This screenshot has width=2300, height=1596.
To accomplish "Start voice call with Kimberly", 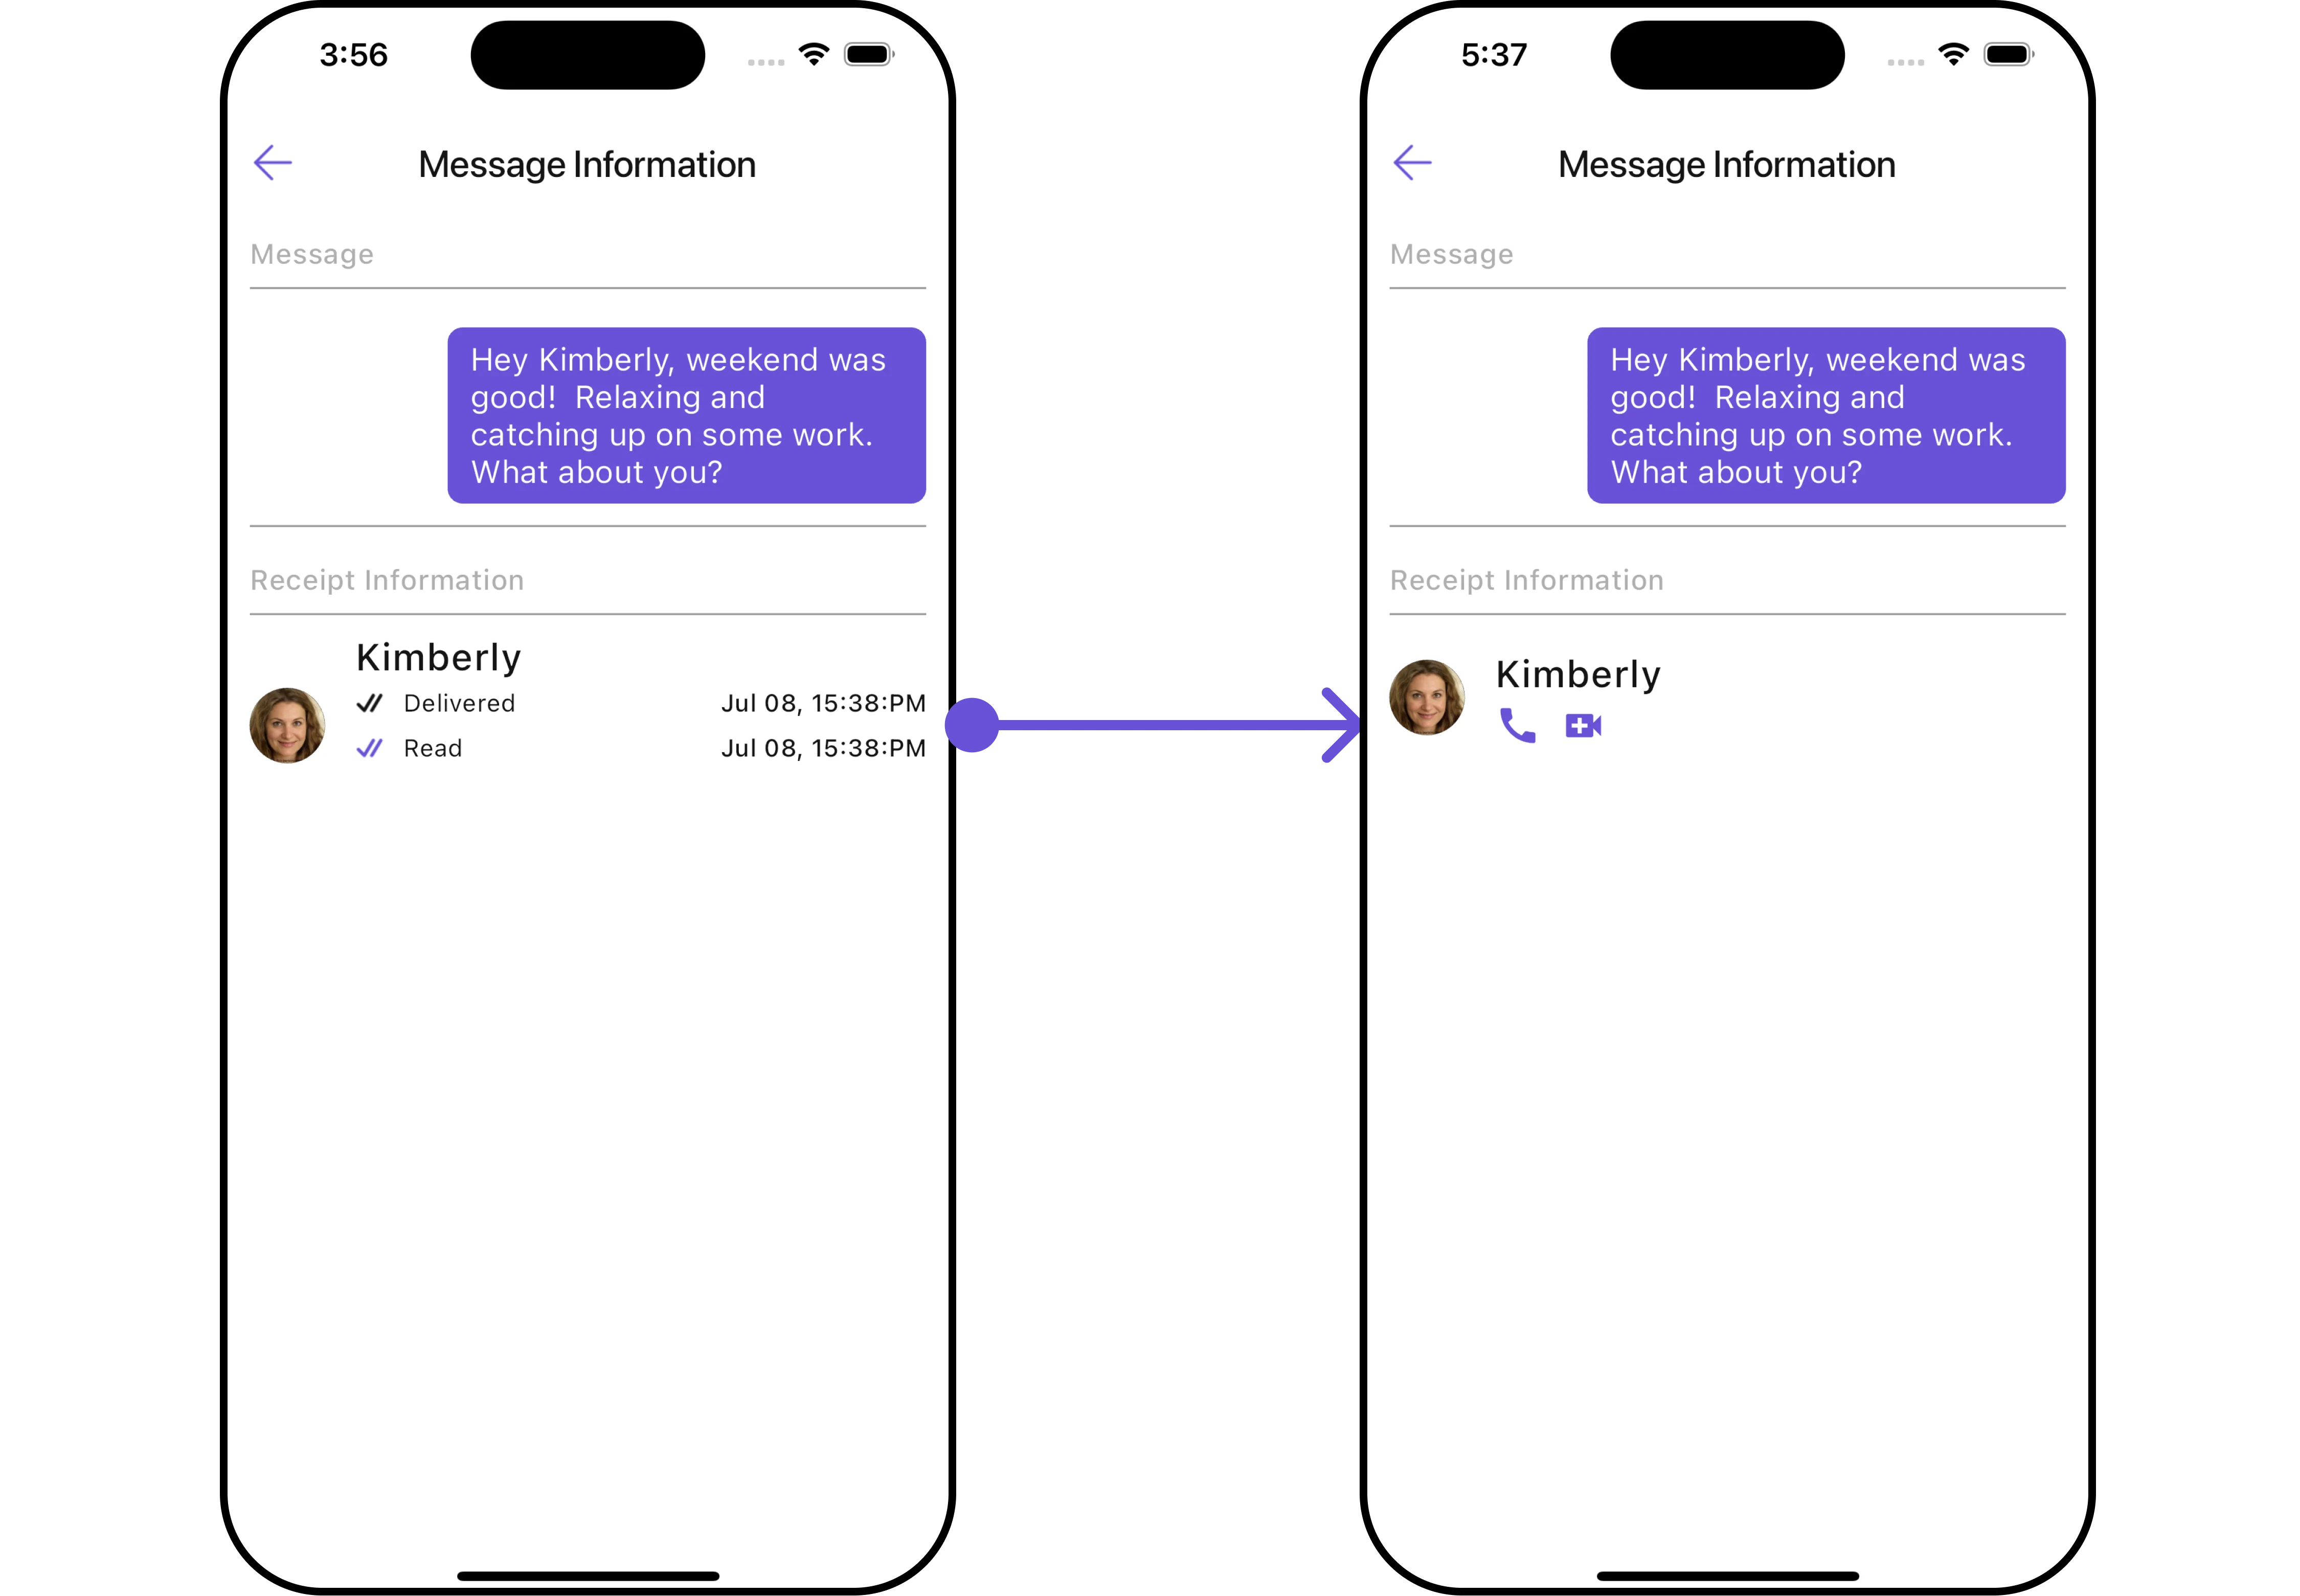I will [x=1517, y=726].
